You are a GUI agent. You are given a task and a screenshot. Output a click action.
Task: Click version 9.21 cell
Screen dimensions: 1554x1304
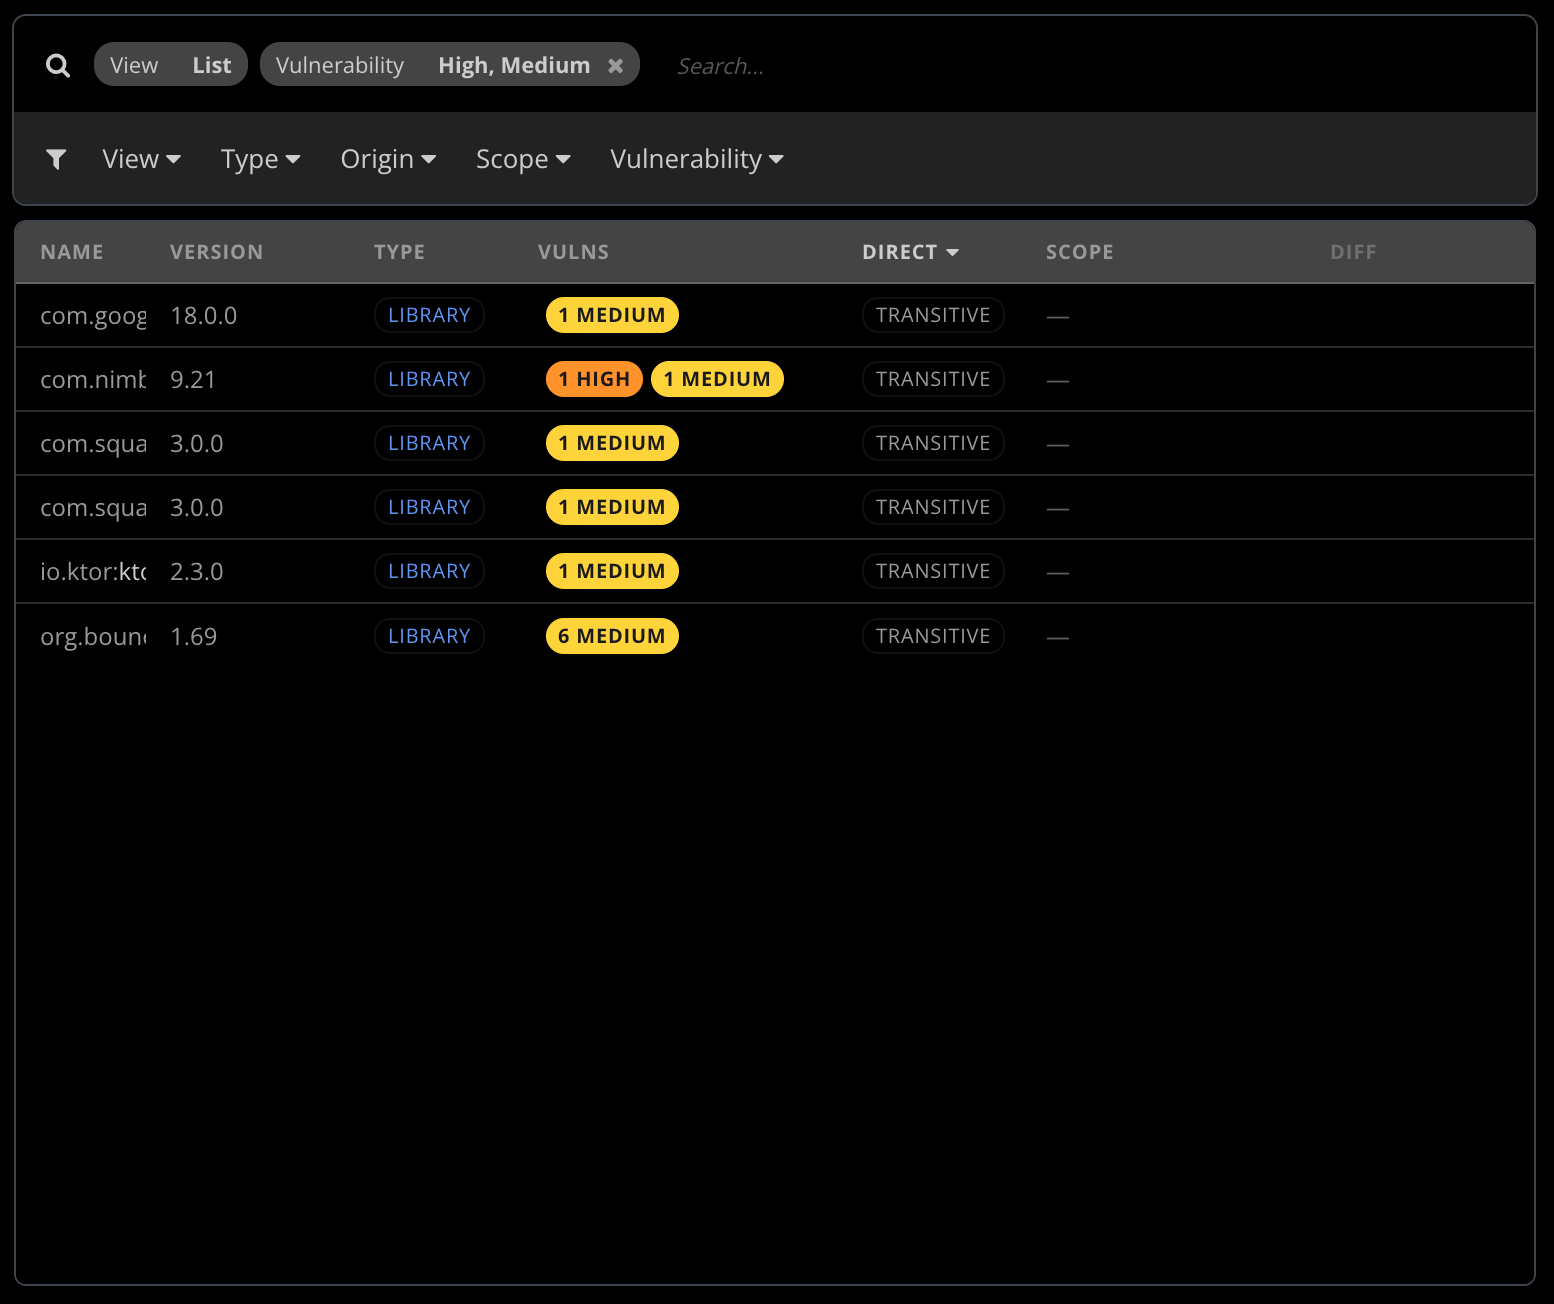[193, 380]
